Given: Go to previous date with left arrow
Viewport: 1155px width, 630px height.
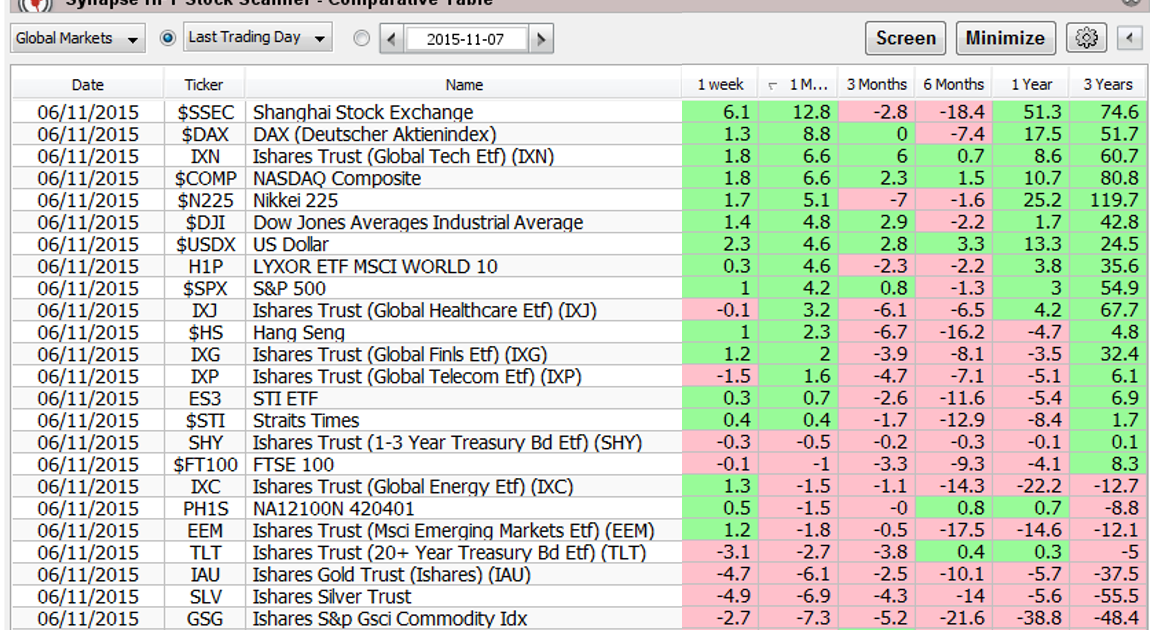Looking at the screenshot, I should pos(392,40).
